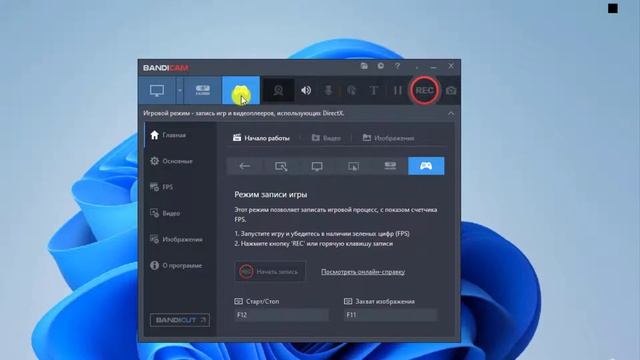The height and width of the screenshot is (360, 640).
Task: Select around-mouse recording mode icon
Action: [x=353, y=166]
